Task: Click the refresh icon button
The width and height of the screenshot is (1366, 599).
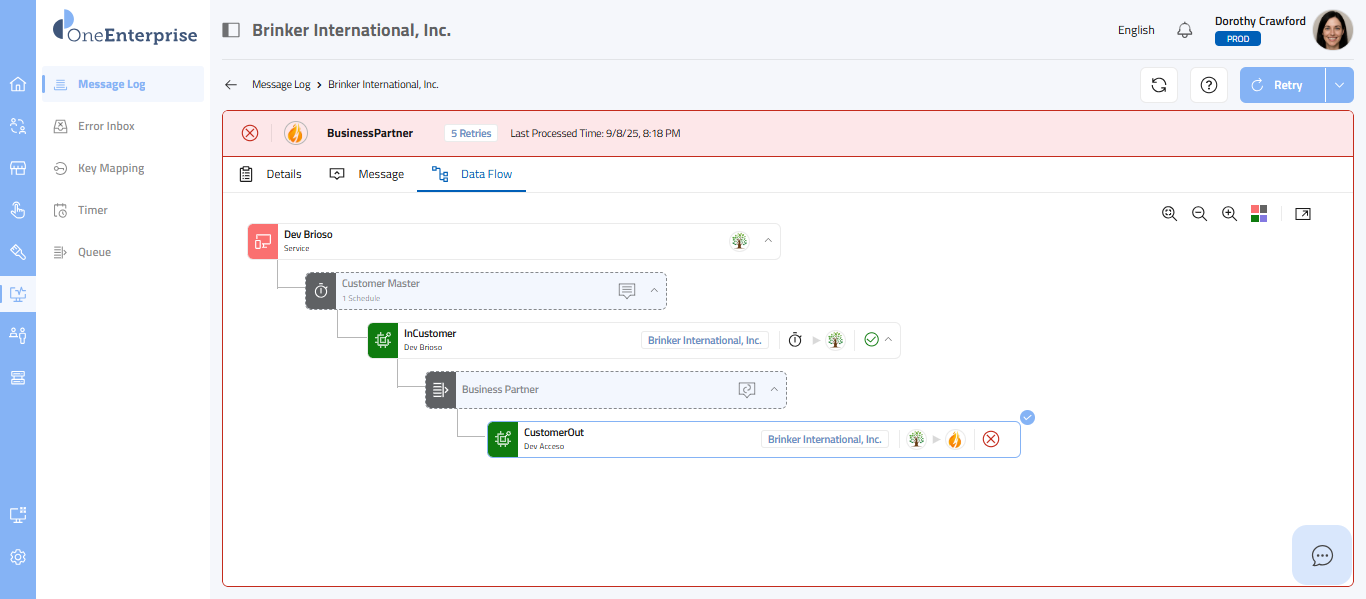Action: pos(1159,85)
